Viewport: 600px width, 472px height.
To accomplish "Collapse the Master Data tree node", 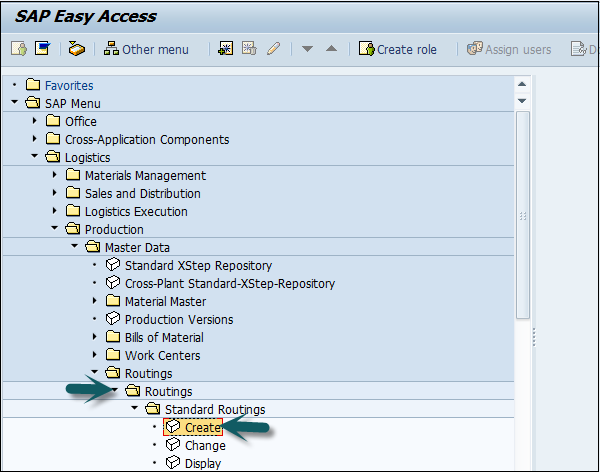I will (74, 248).
